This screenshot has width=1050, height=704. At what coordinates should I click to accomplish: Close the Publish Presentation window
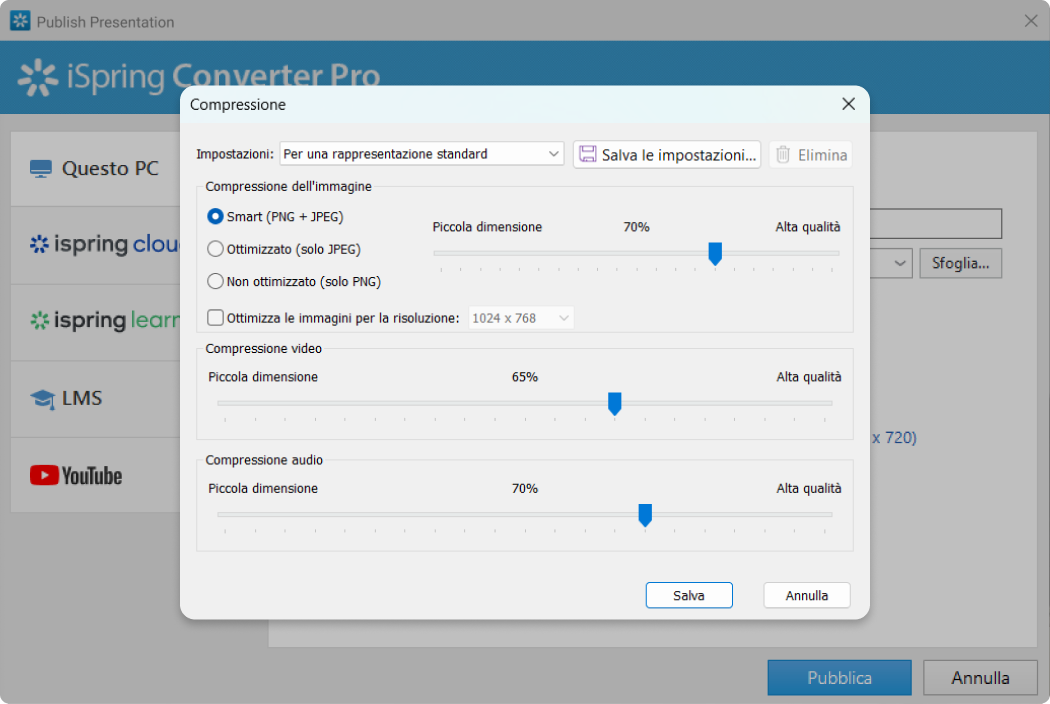pos(1031,21)
